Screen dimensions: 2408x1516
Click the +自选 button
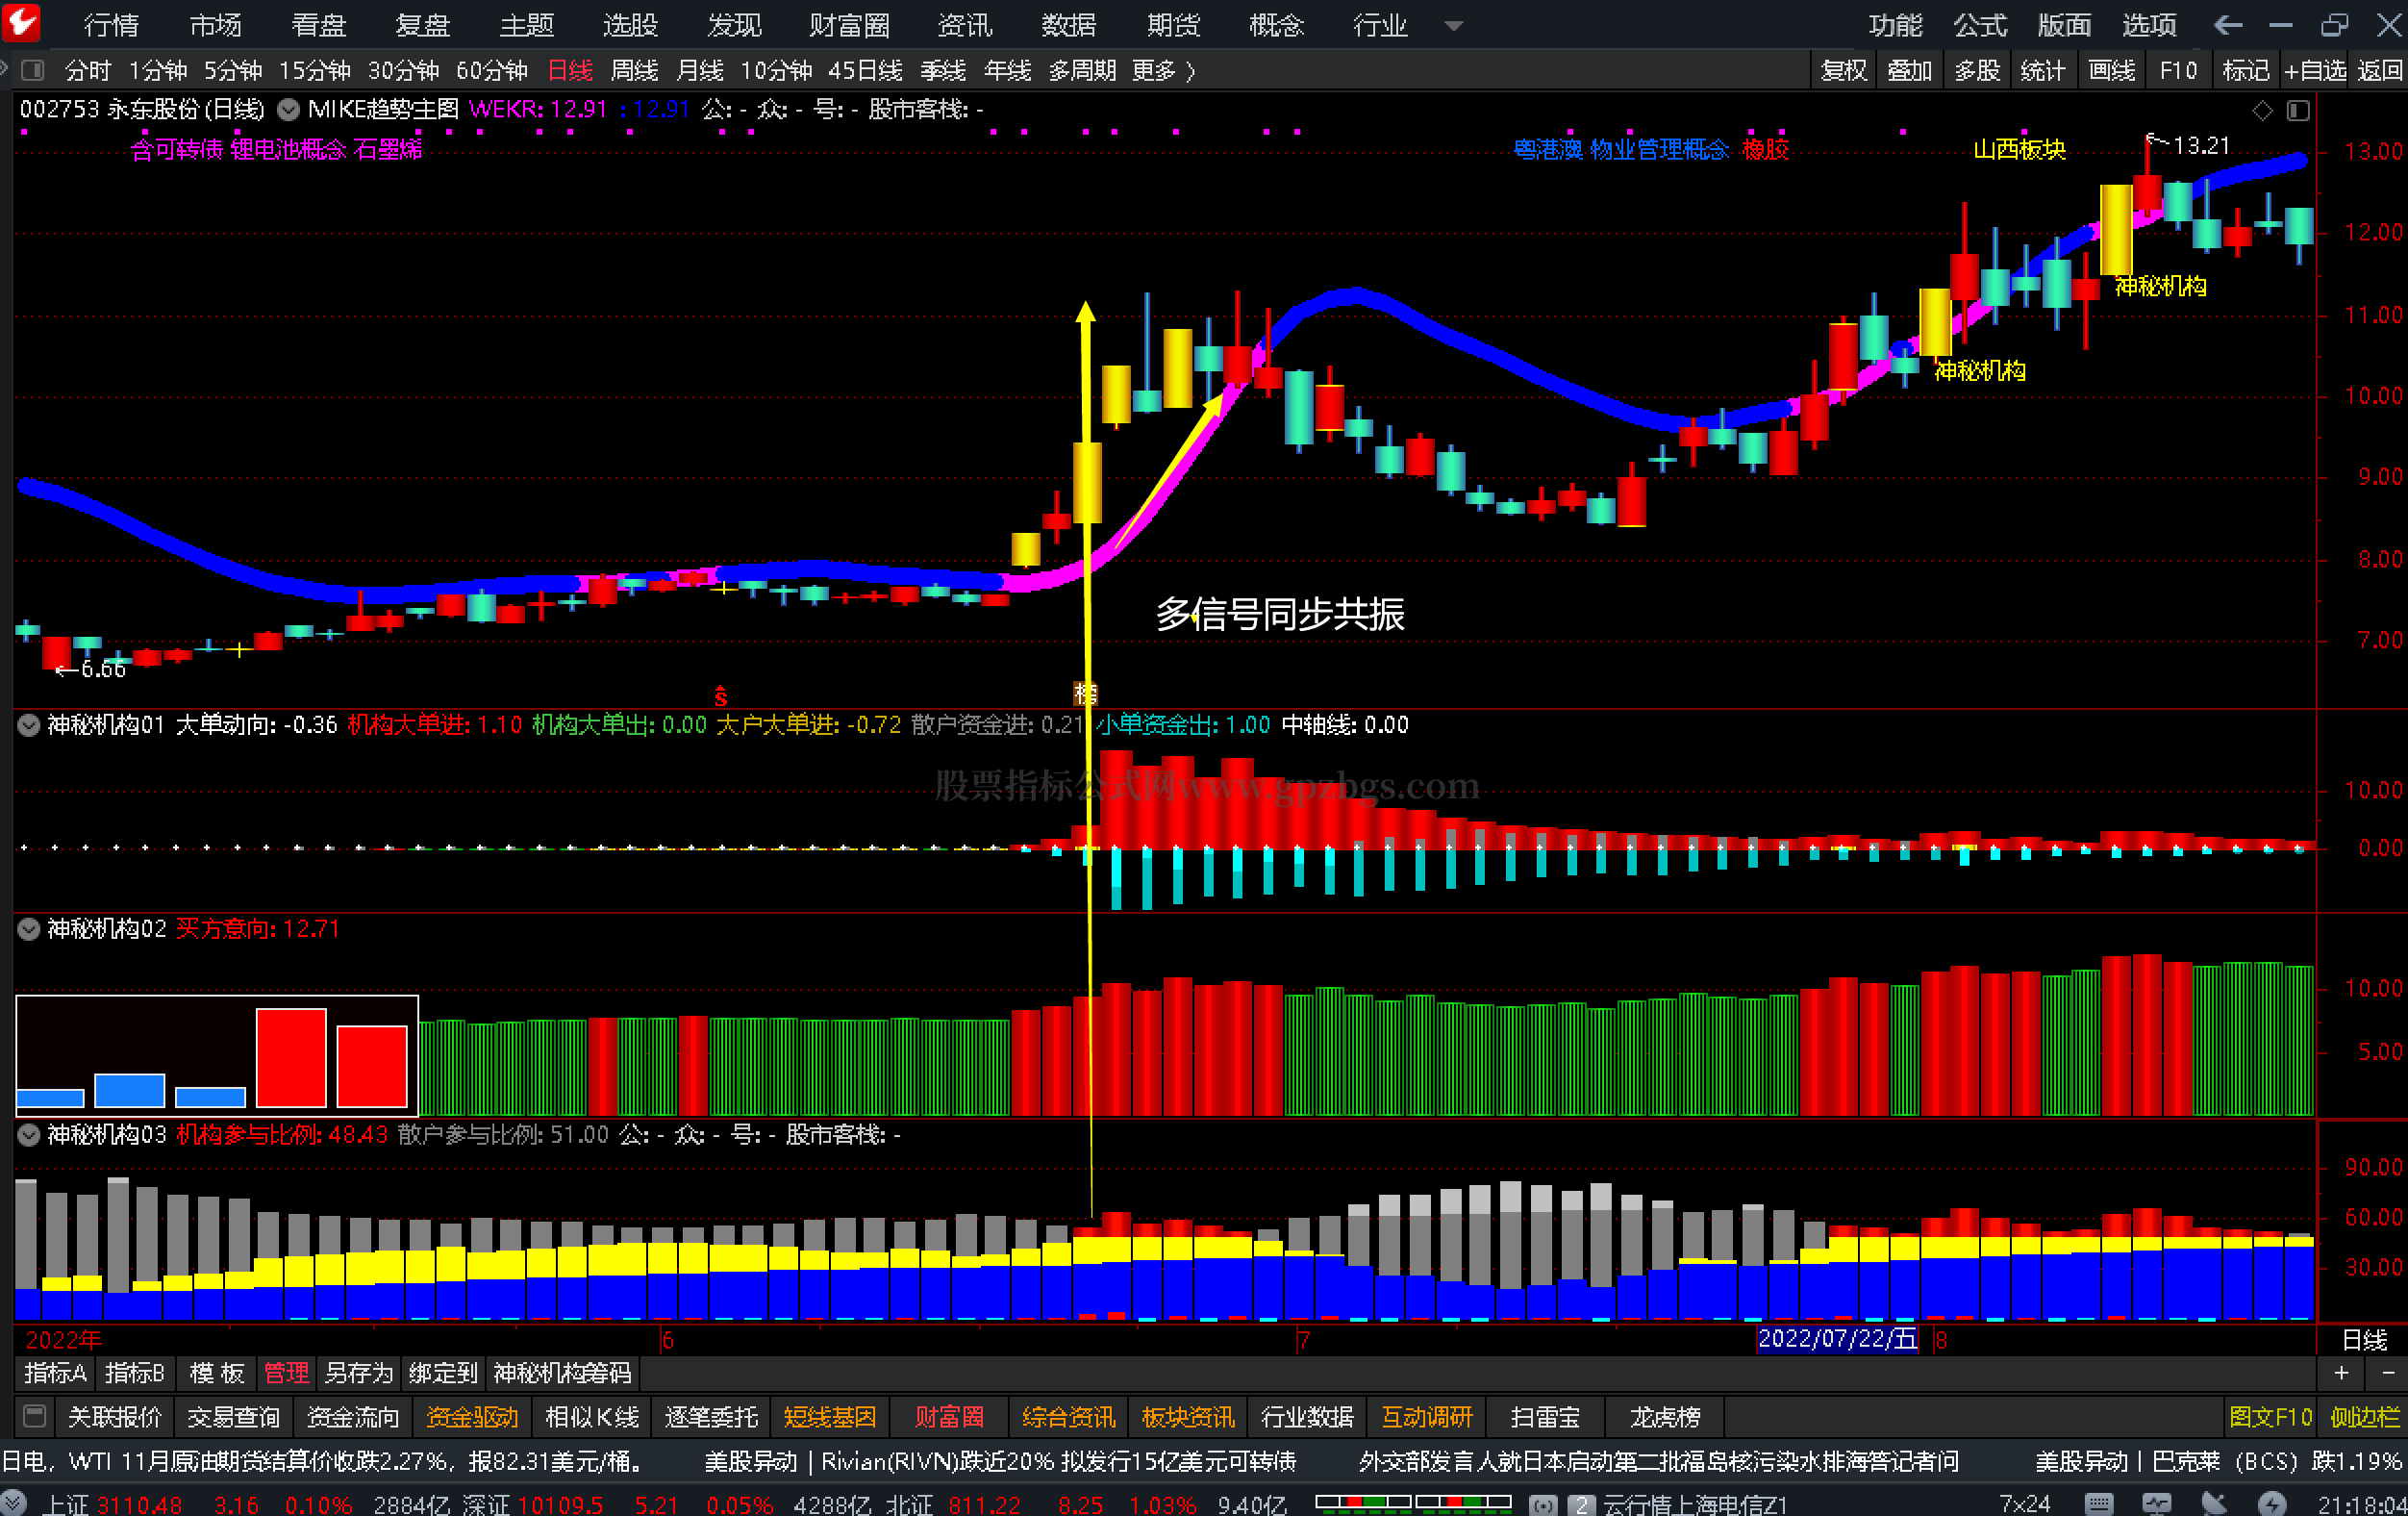(2315, 71)
